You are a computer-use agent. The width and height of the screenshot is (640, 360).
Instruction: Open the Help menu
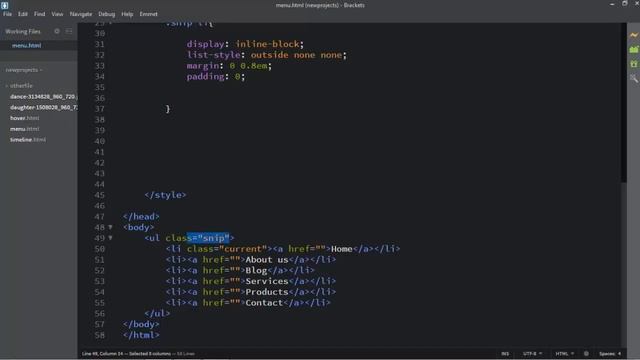[127, 14]
